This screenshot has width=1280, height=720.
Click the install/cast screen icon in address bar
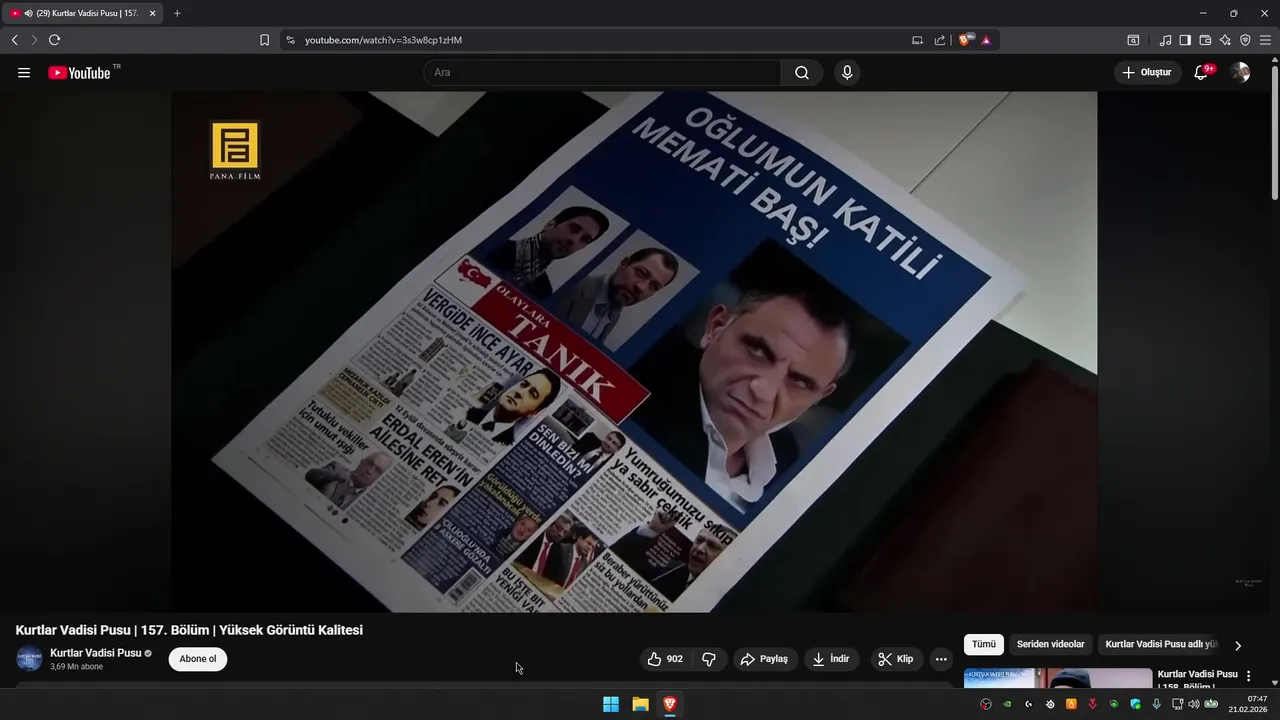coord(917,40)
